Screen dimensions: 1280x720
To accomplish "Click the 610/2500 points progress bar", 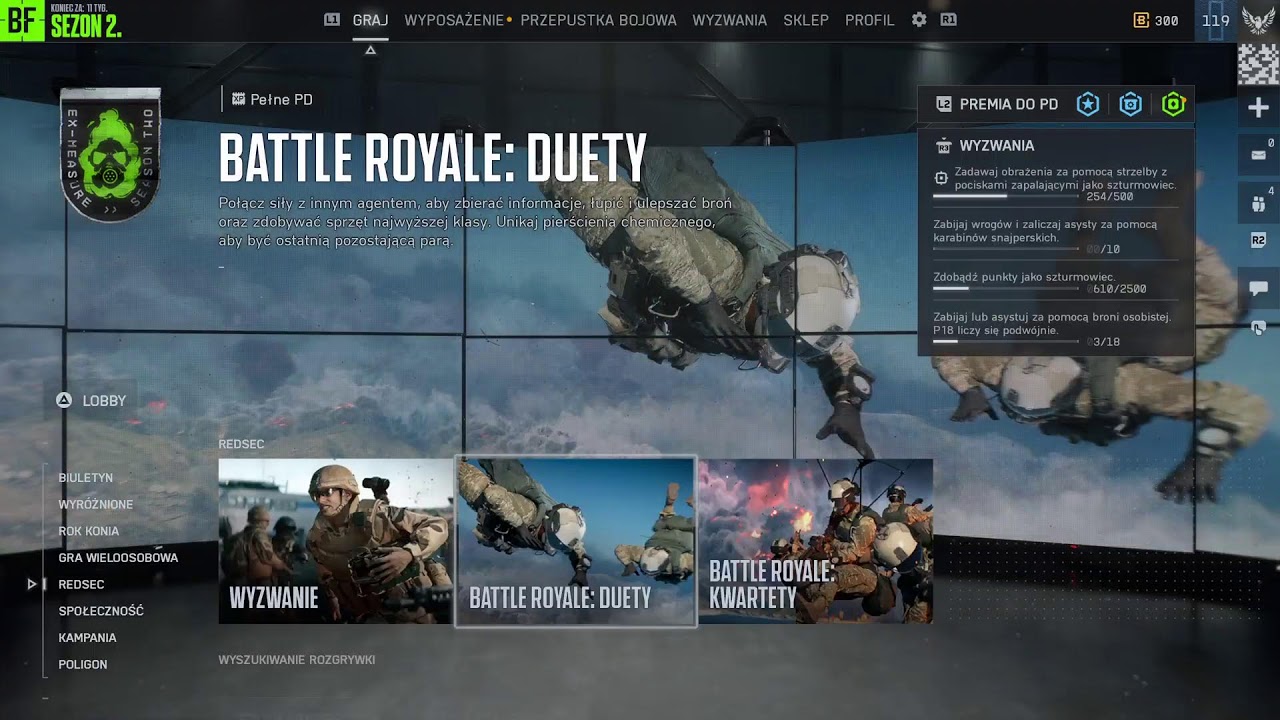I will (x=1006, y=288).
